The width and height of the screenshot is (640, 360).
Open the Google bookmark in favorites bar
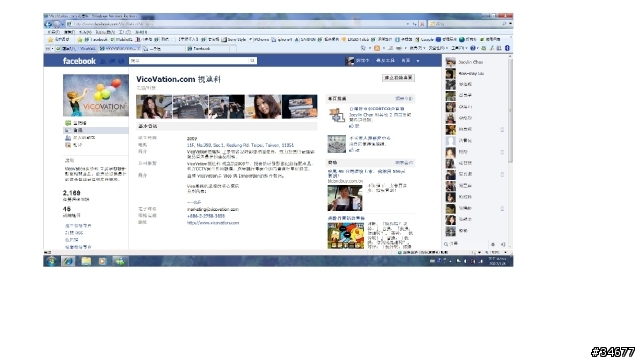[424, 40]
